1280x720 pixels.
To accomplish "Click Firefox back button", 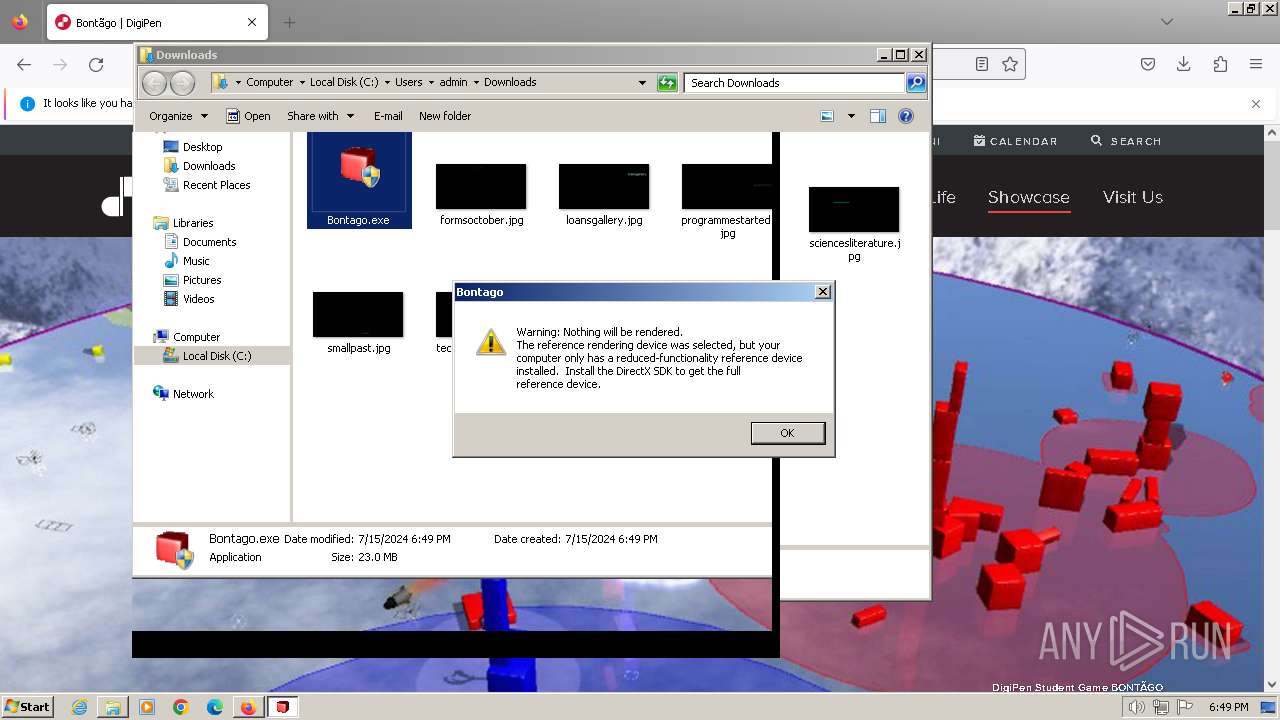I will pyautogui.click(x=24, y=64).
